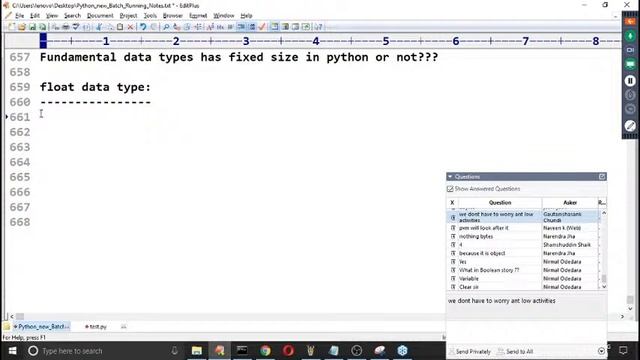The width and height of the screenshot is (640, 360).
Task: Toggle the Line Number toolbar icon
Action: point(252,27)
